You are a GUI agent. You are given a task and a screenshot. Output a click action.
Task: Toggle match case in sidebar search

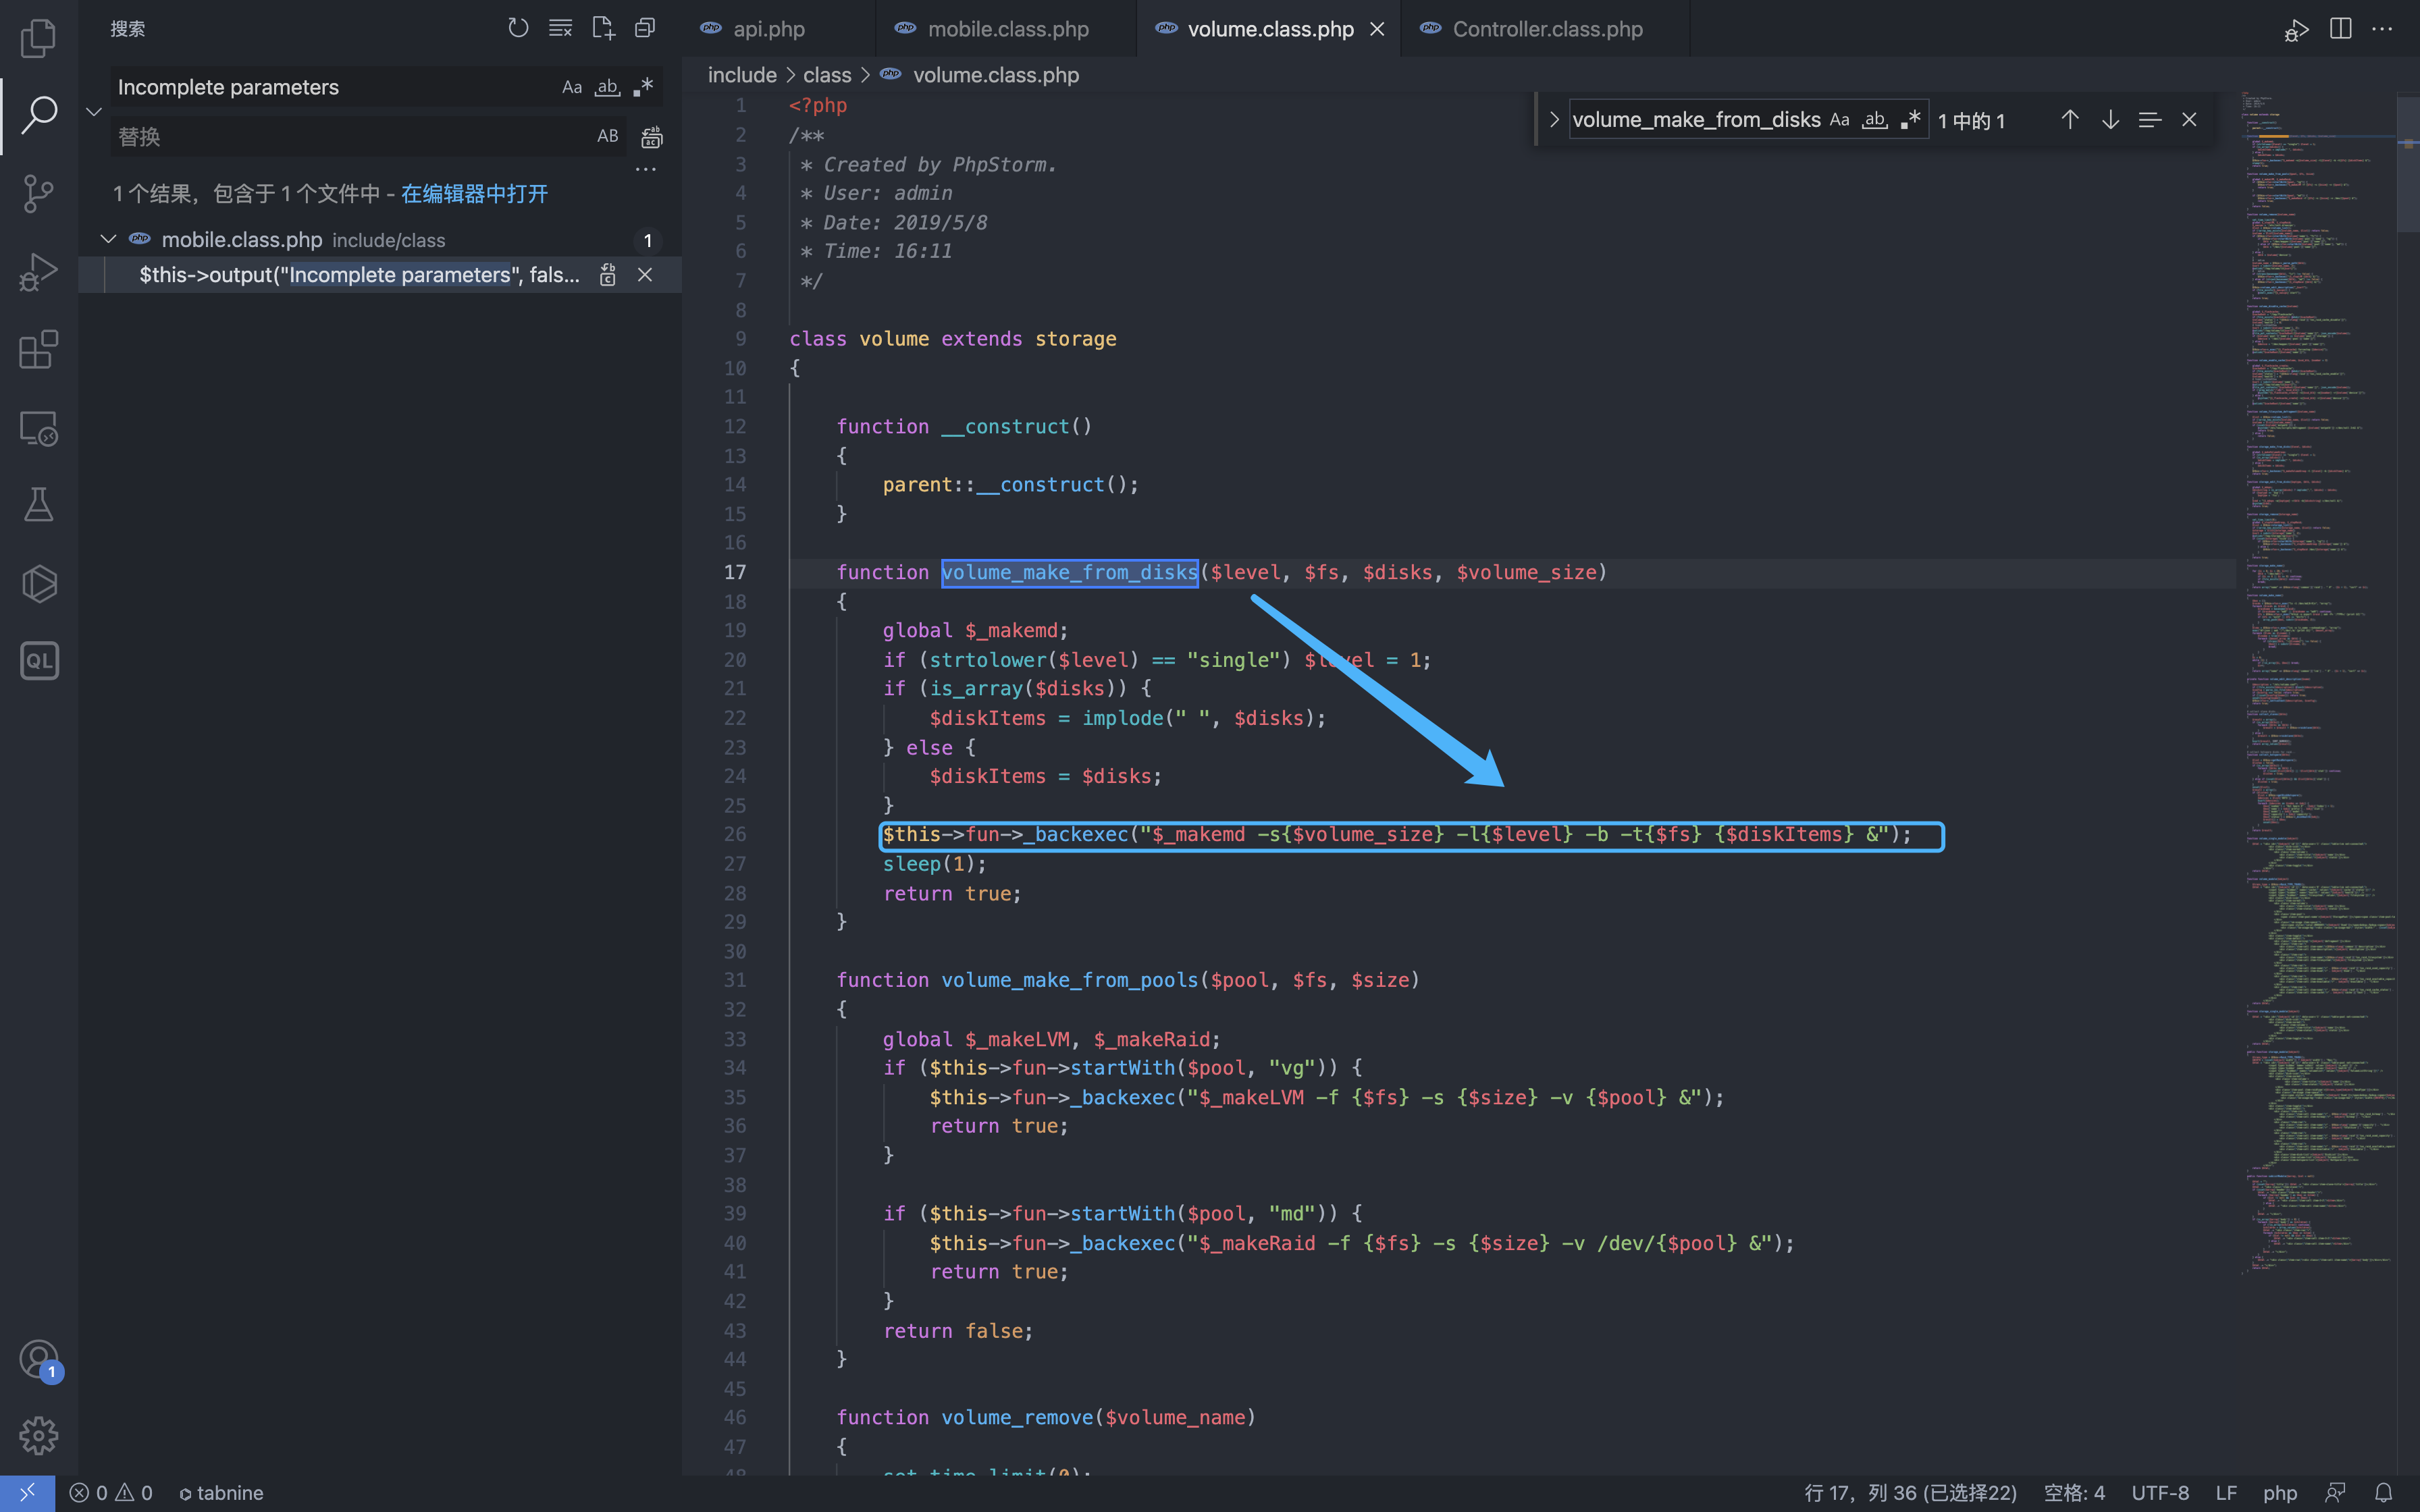pos(571,87)
